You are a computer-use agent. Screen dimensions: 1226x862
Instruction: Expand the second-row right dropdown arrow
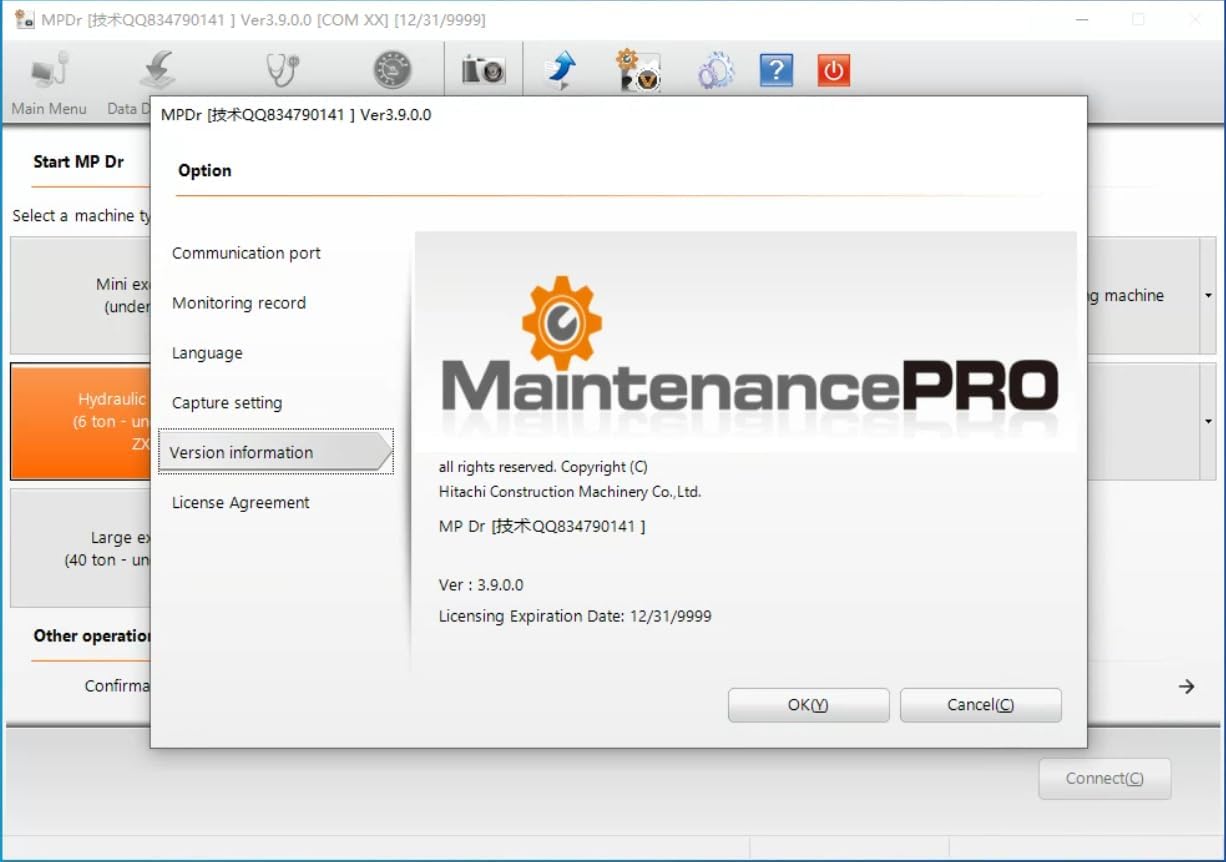click(x=1208, y=421)
